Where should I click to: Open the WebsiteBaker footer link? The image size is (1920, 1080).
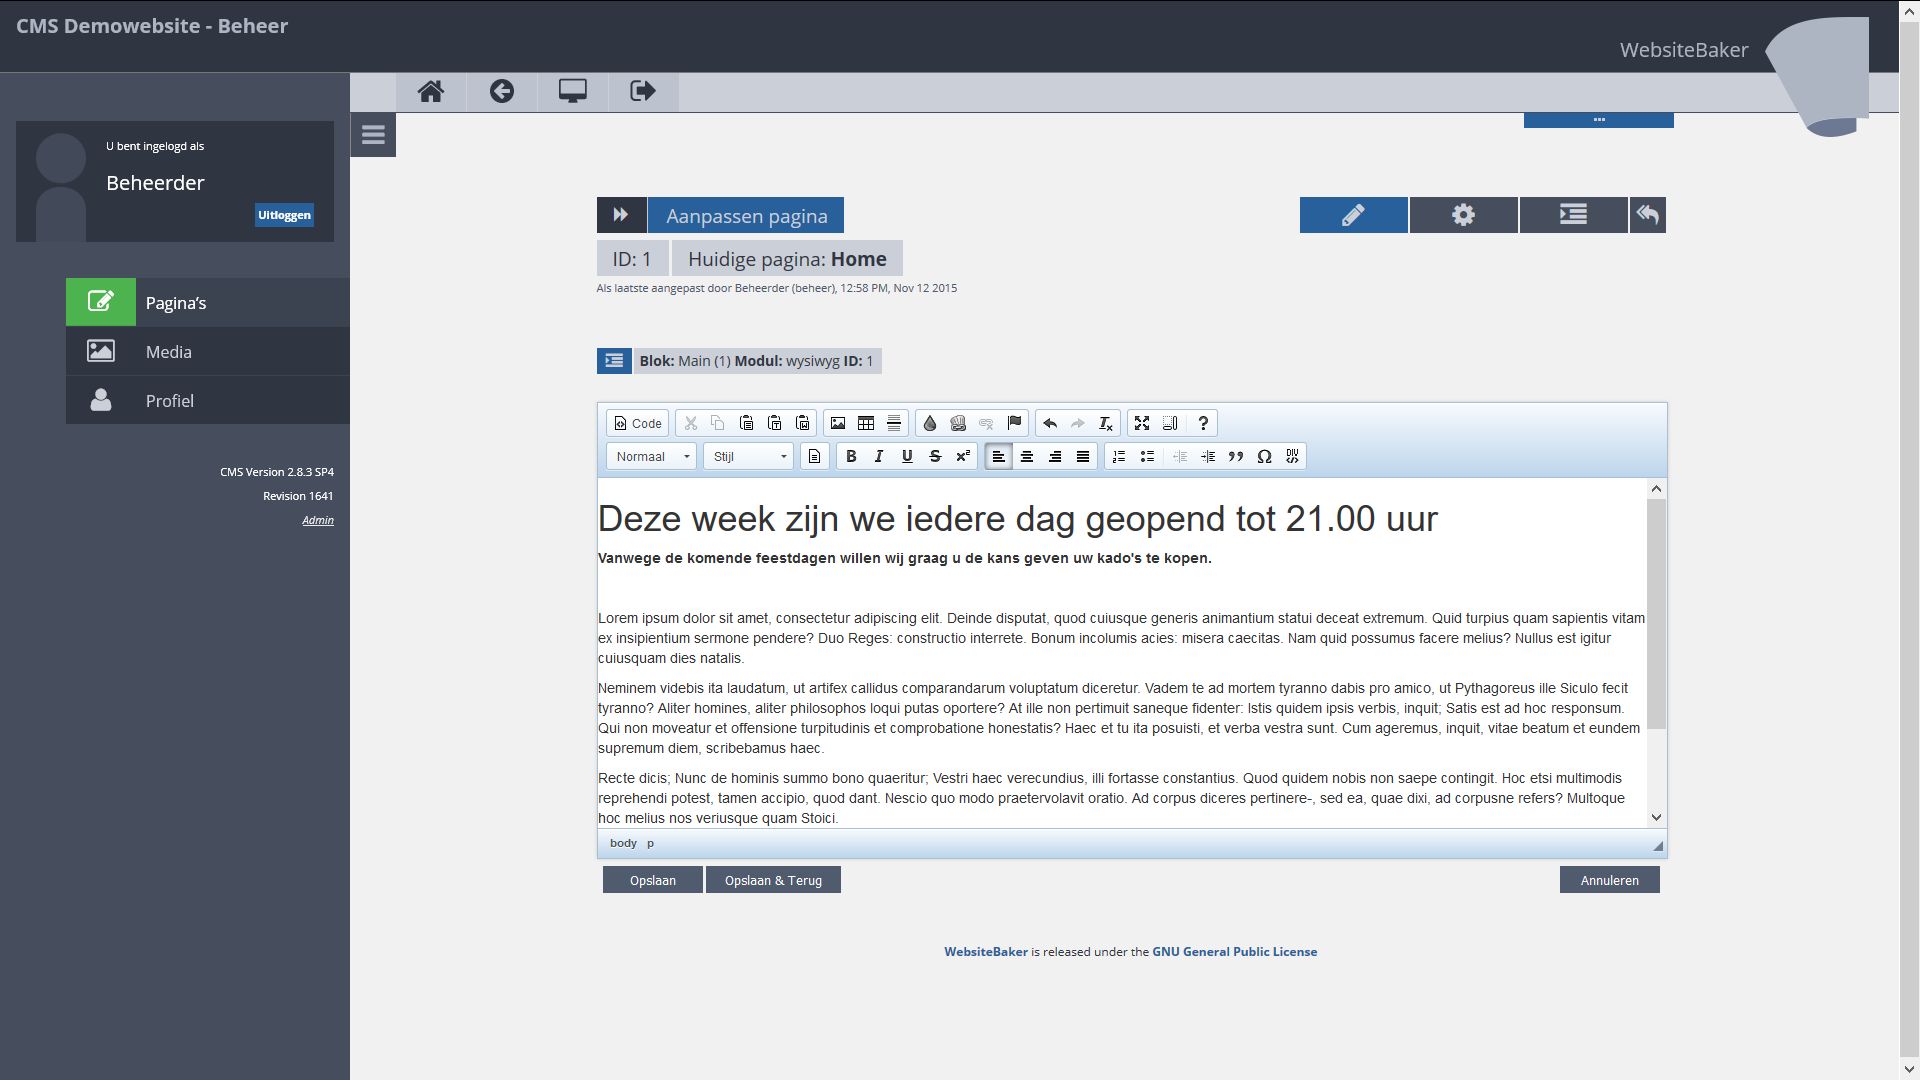click(x=986, y=952)
